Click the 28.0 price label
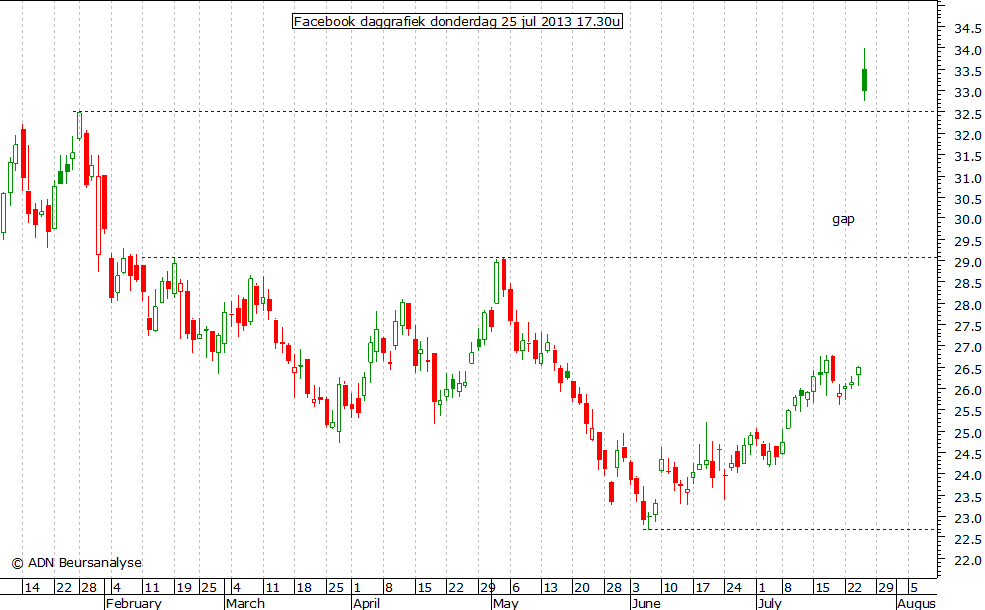This screenshot has width=985, height=610. pos(968,305)
